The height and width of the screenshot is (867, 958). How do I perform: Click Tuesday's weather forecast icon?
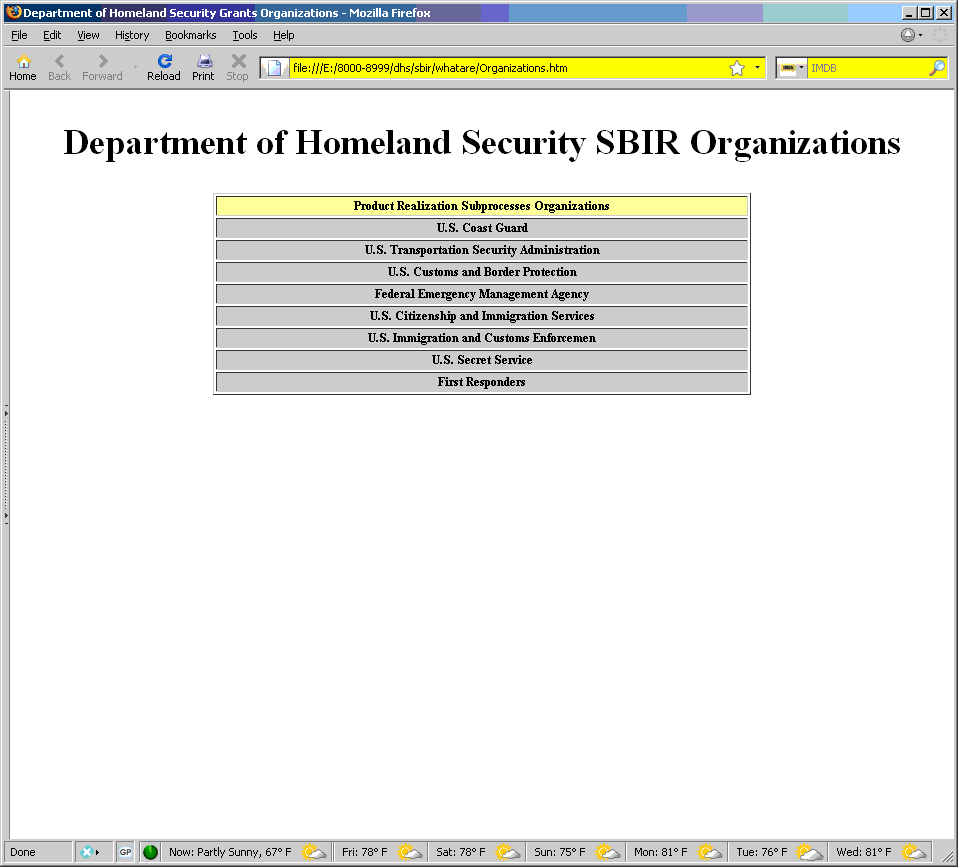[810, 852]
